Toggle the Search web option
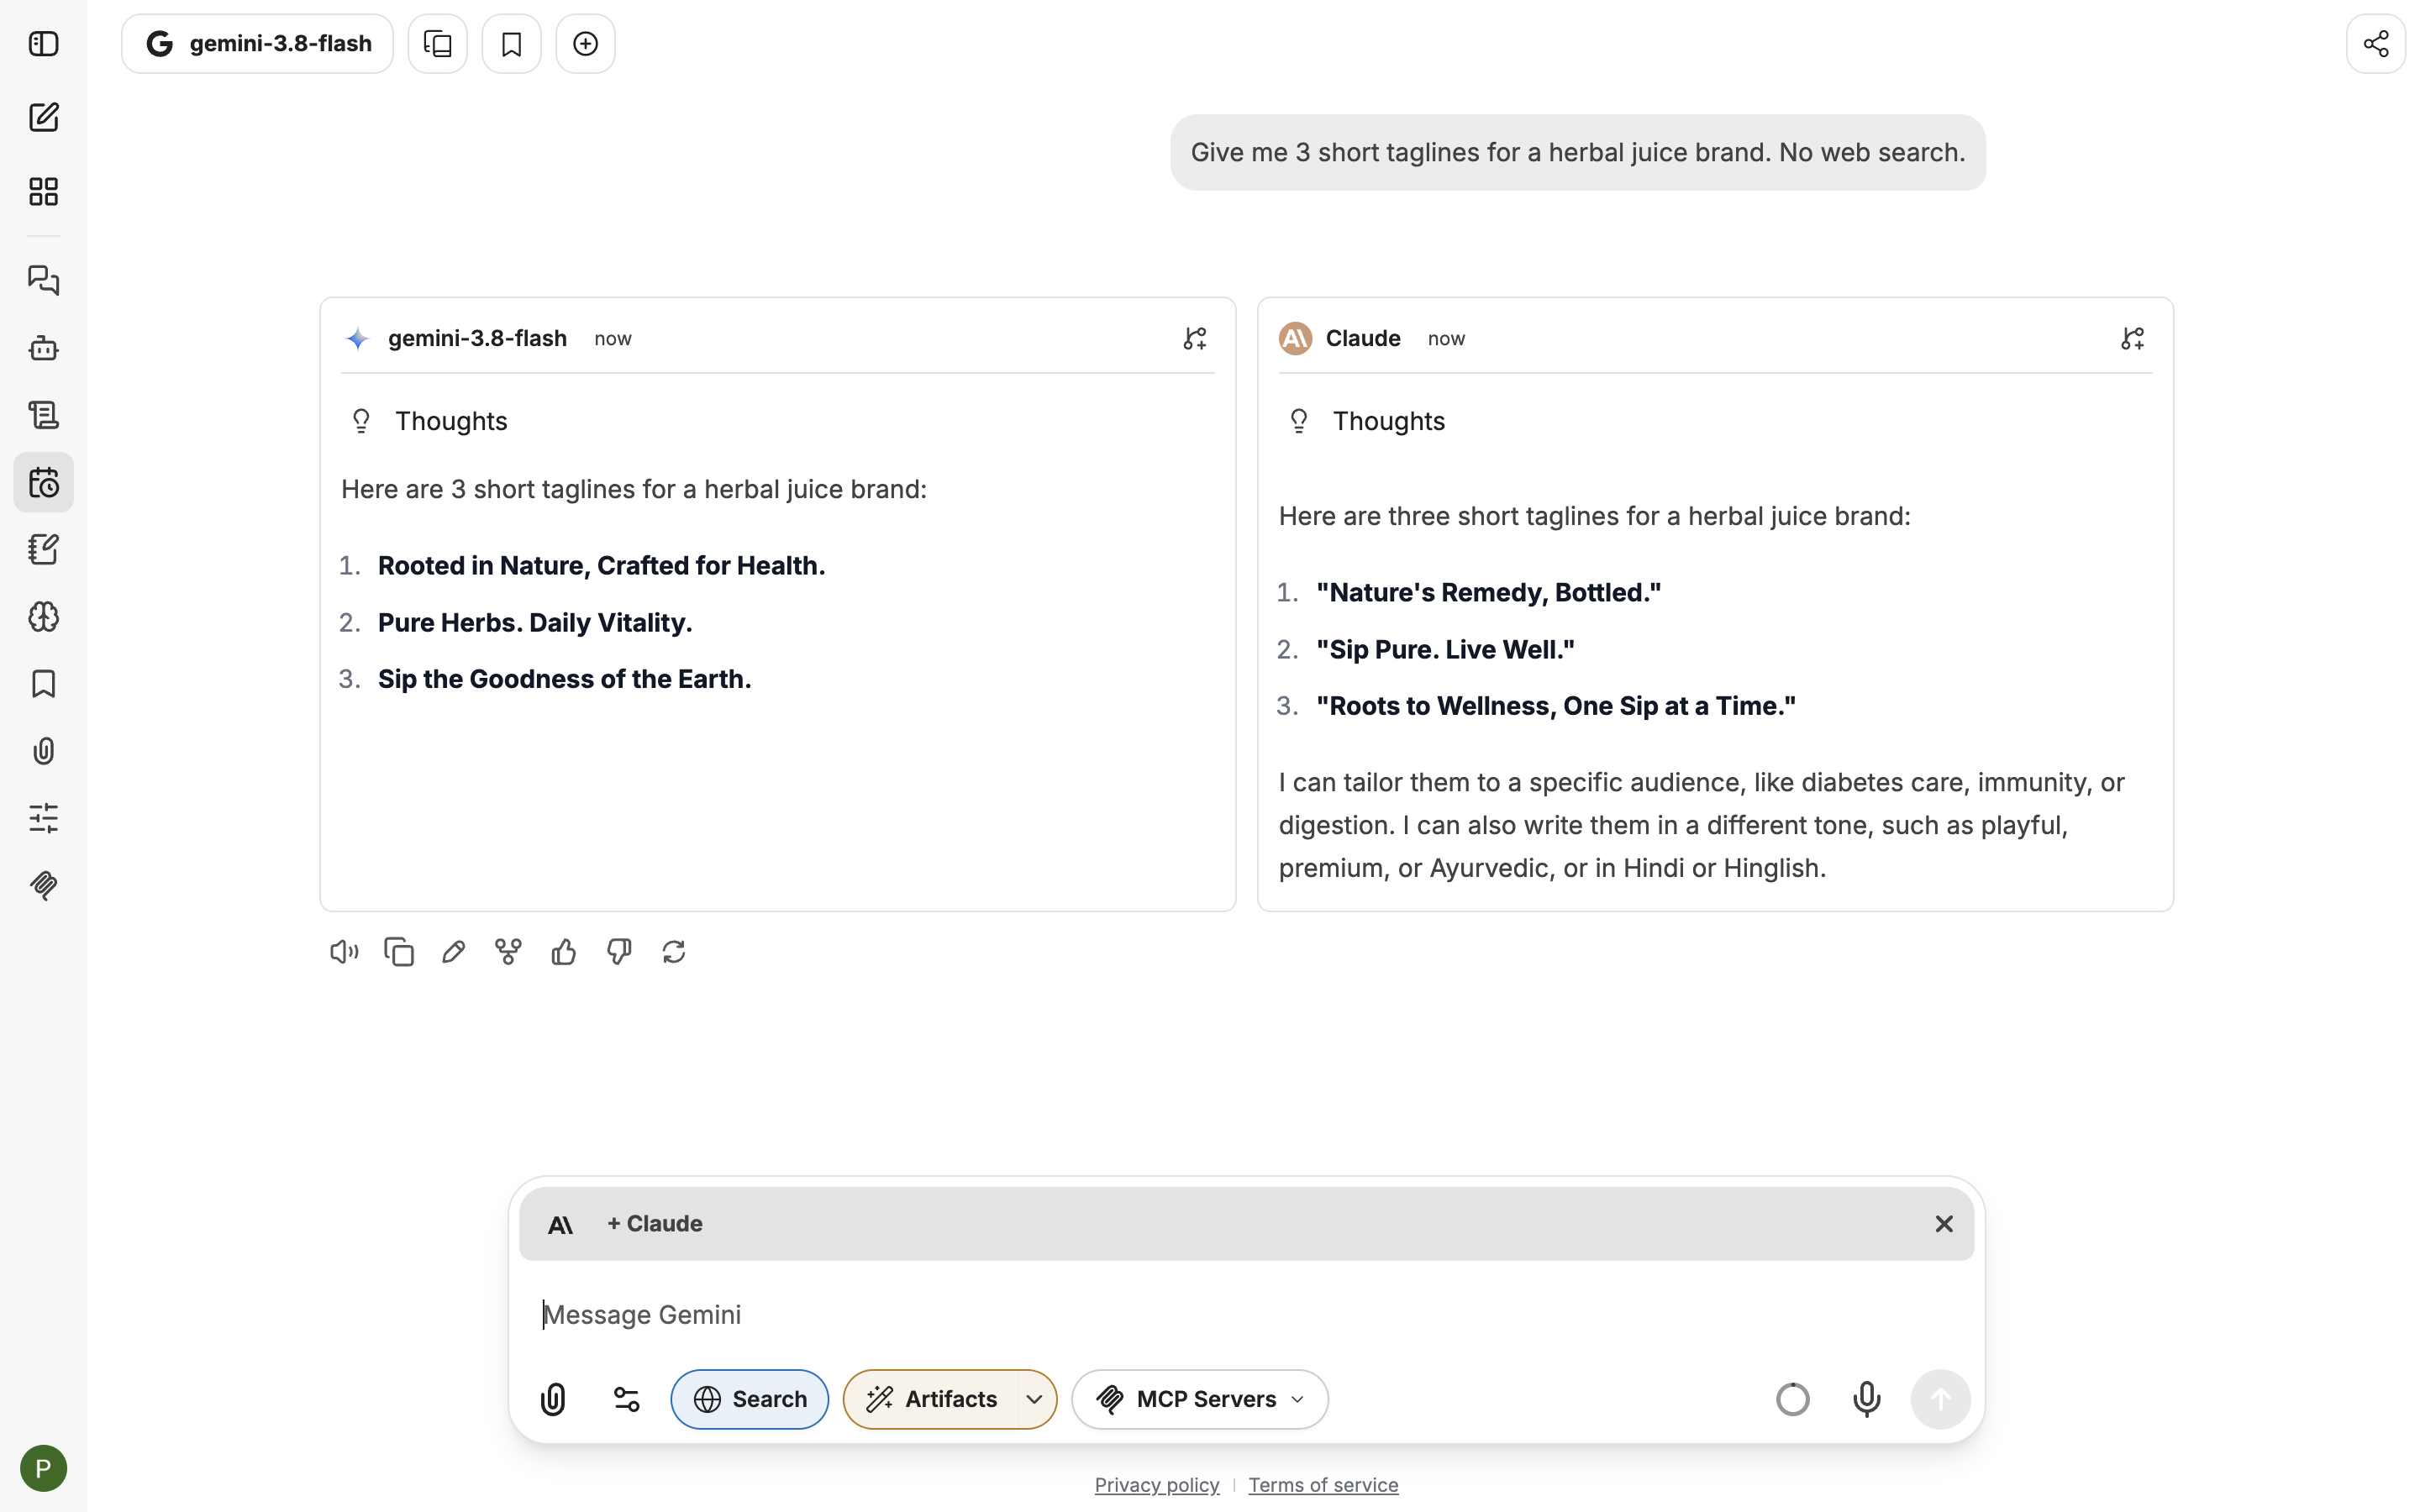Image resolution: width=2420 pixels, height=1512 pixels. click(x=750, y=1399)
